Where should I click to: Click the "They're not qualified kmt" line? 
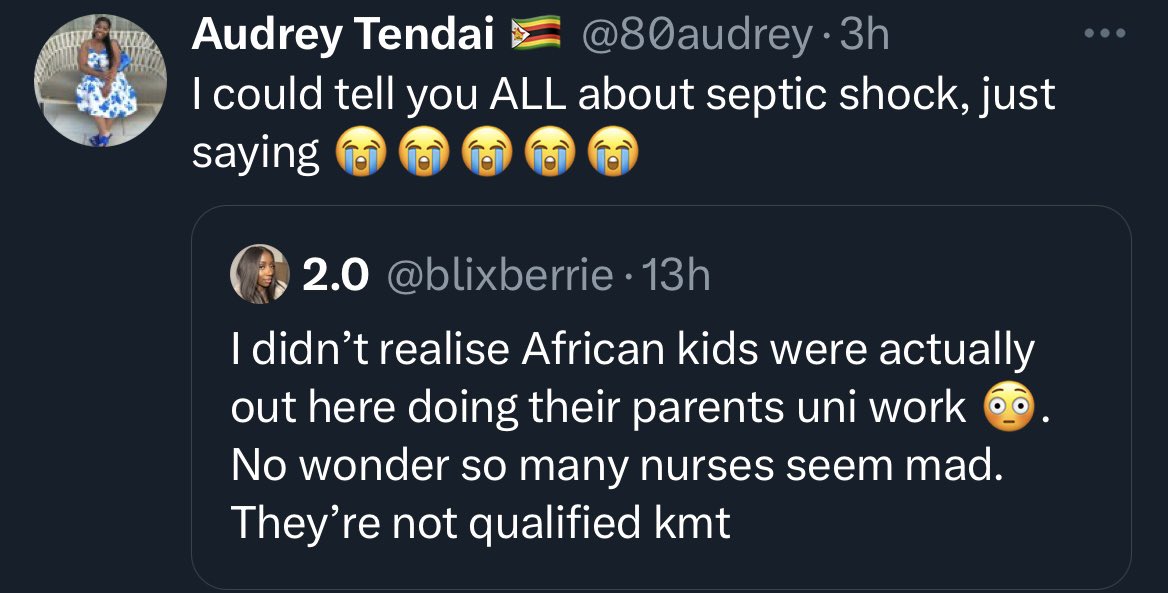click(480, 523)
